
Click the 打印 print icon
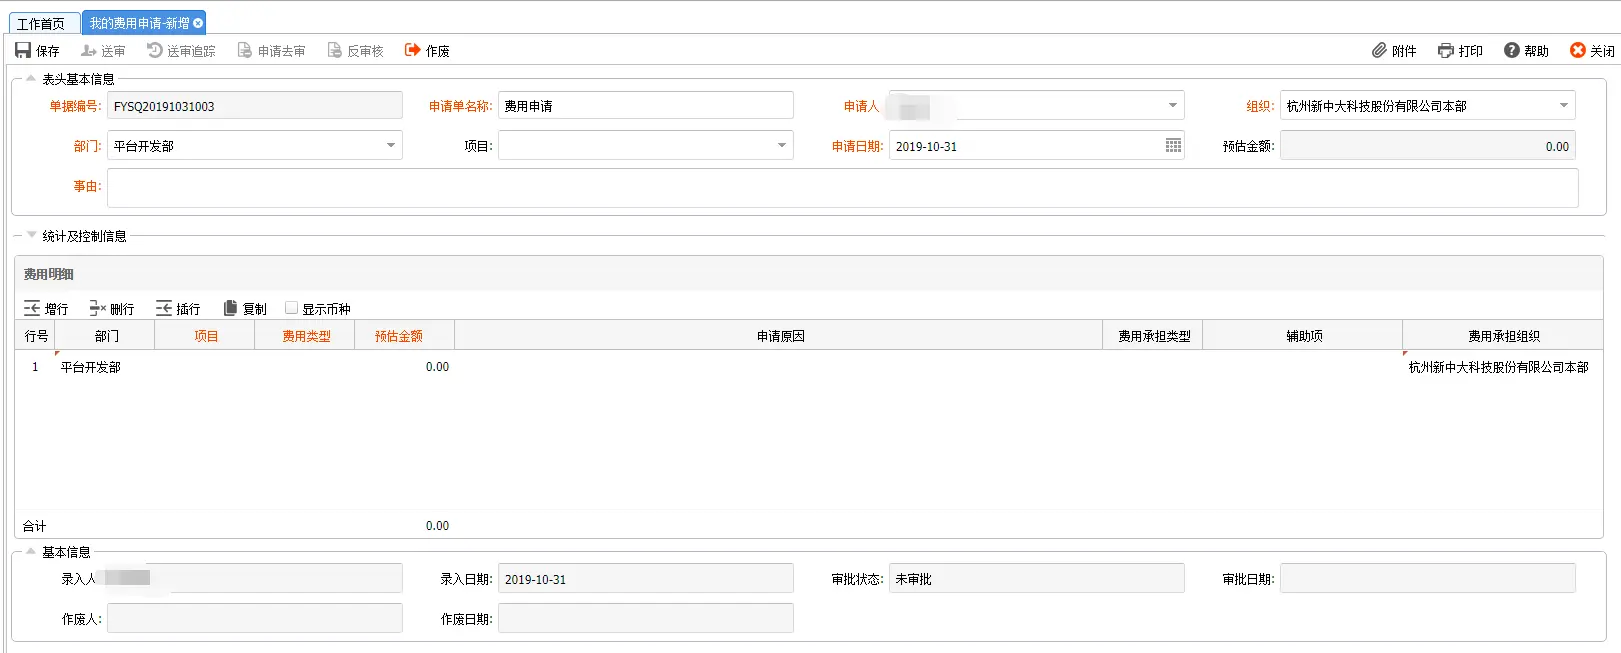[1446, 50]
